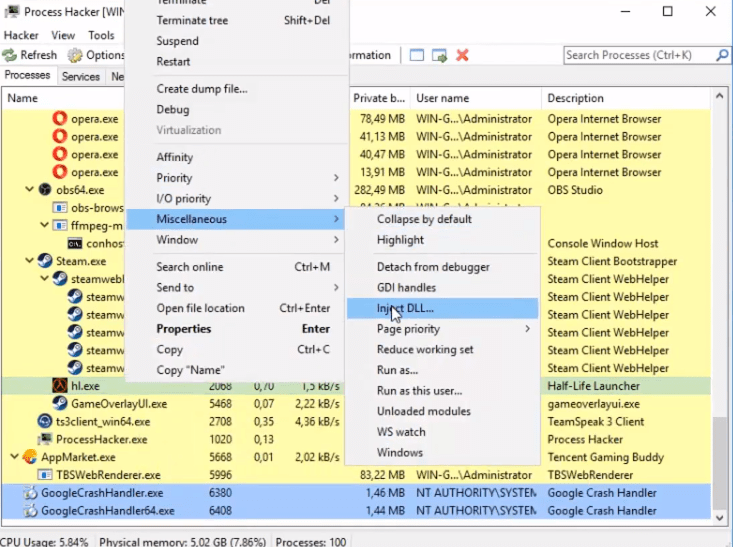Collapse the steamwebhelper tree node
The image size is (733, 547).
(x=44, y=279)
